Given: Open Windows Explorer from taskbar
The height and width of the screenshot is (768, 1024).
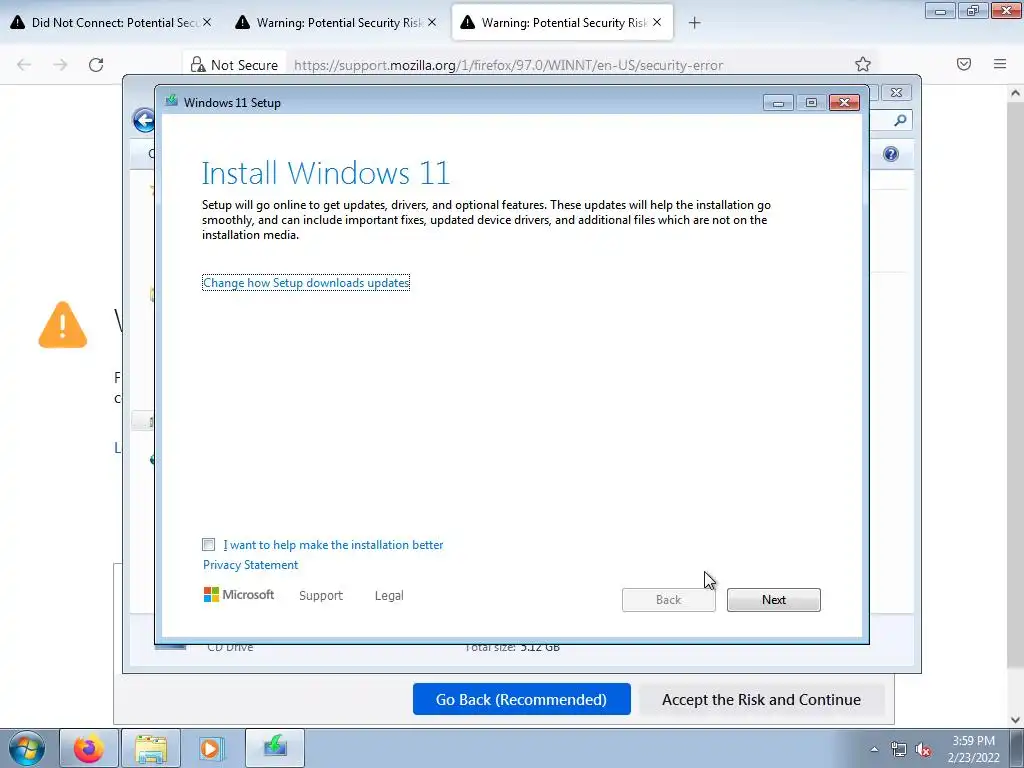Looking at the screenshot, I should pyautogui.click(x=151, y=748).
